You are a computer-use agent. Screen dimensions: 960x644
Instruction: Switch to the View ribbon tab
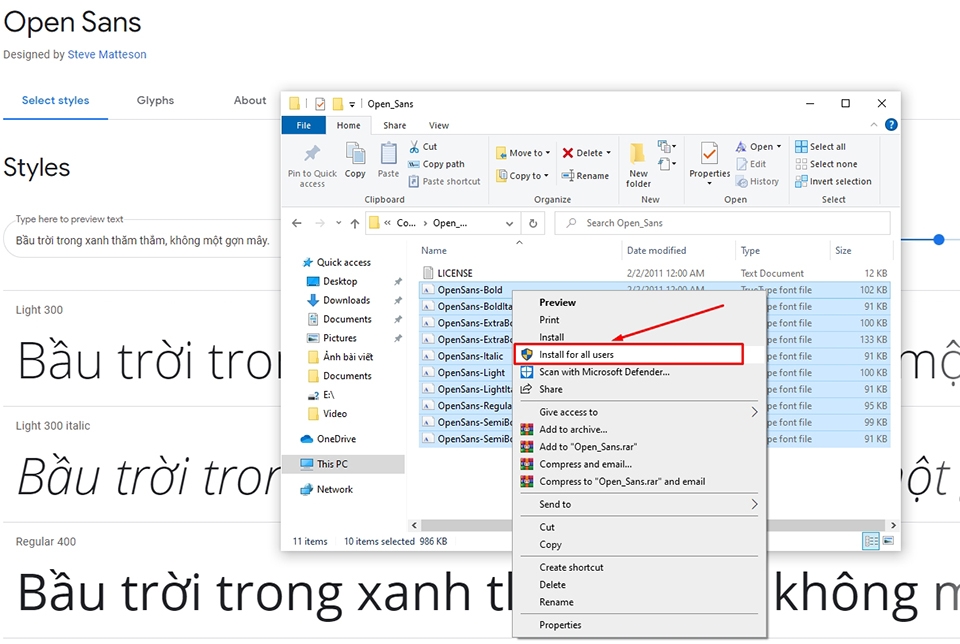(x=438, y=125)
